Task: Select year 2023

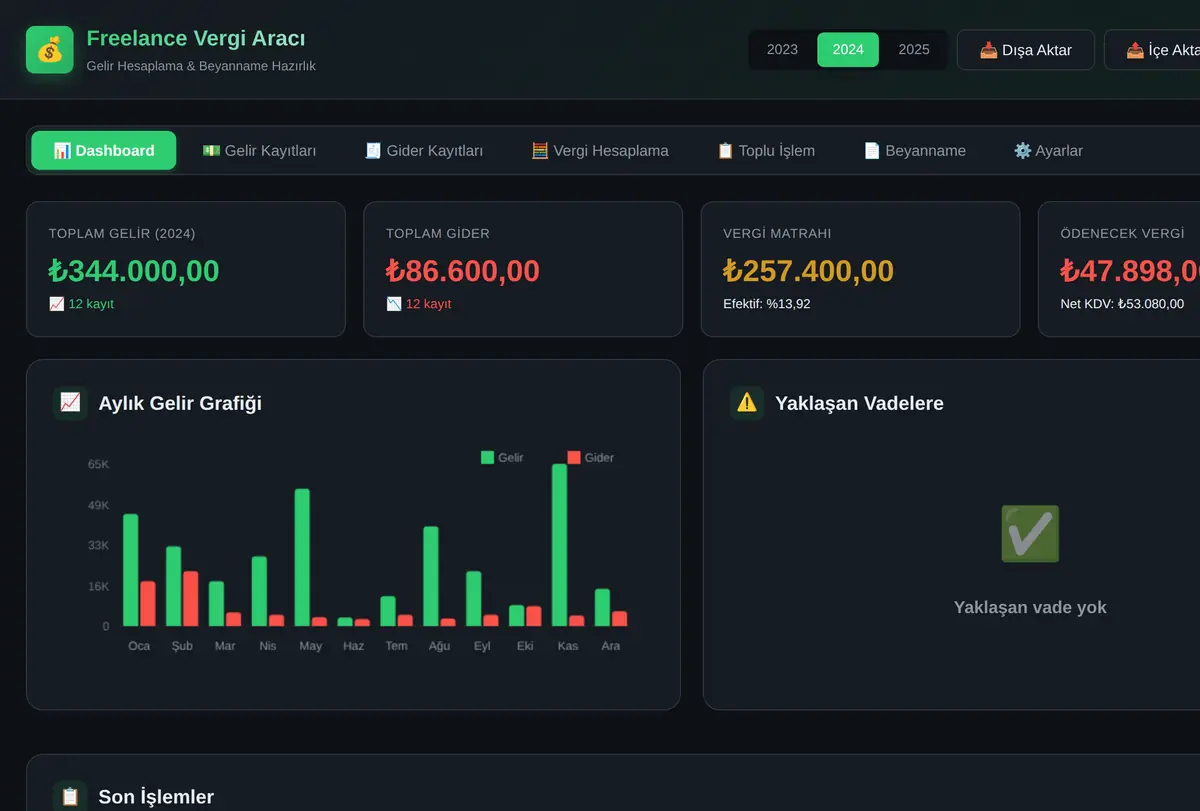Action: pyautogui.click(x=782, y=50)
